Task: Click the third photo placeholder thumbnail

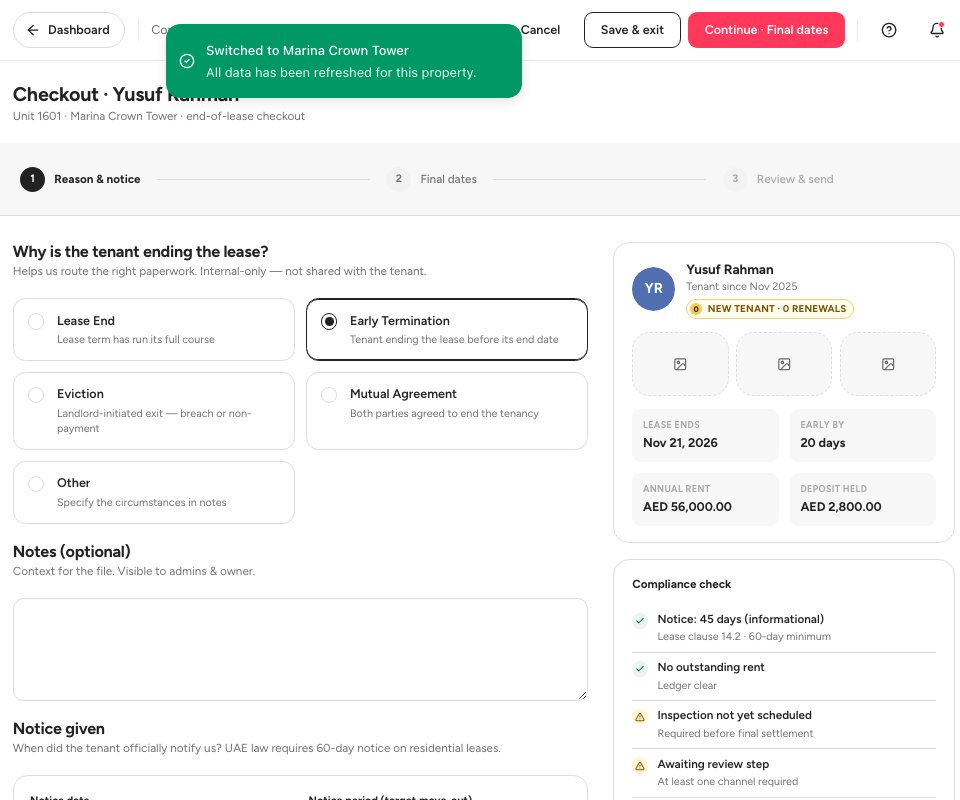Action: pos(888,364)
